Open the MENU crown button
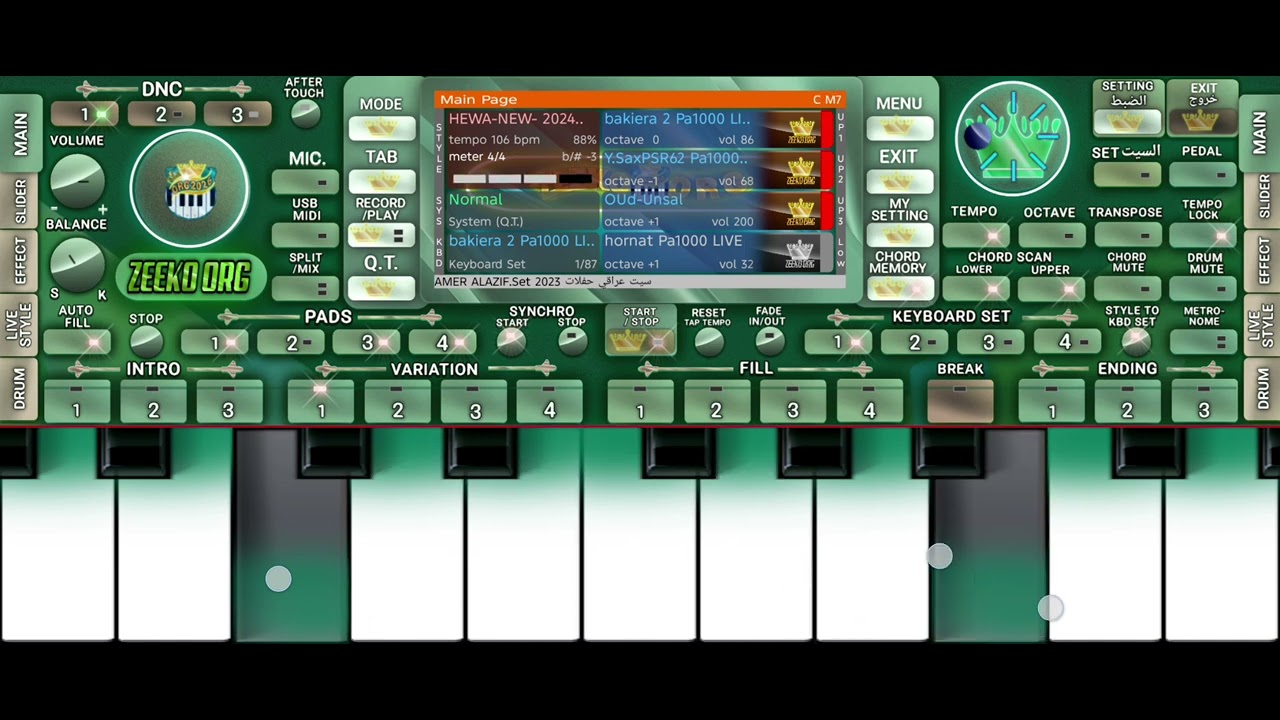 (899, 128)
